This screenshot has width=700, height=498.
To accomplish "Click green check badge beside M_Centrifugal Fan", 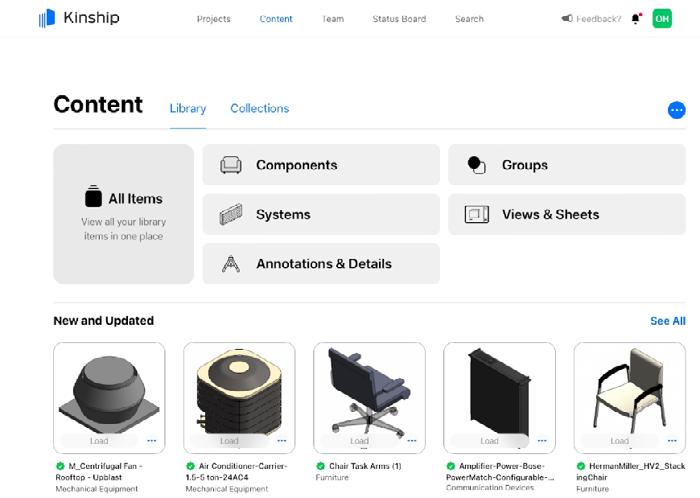I will point(60,466).
